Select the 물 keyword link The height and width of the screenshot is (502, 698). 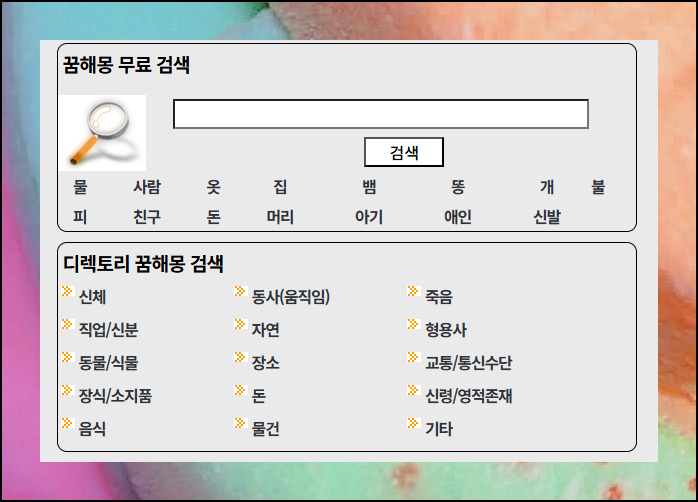tap(80, 187)
